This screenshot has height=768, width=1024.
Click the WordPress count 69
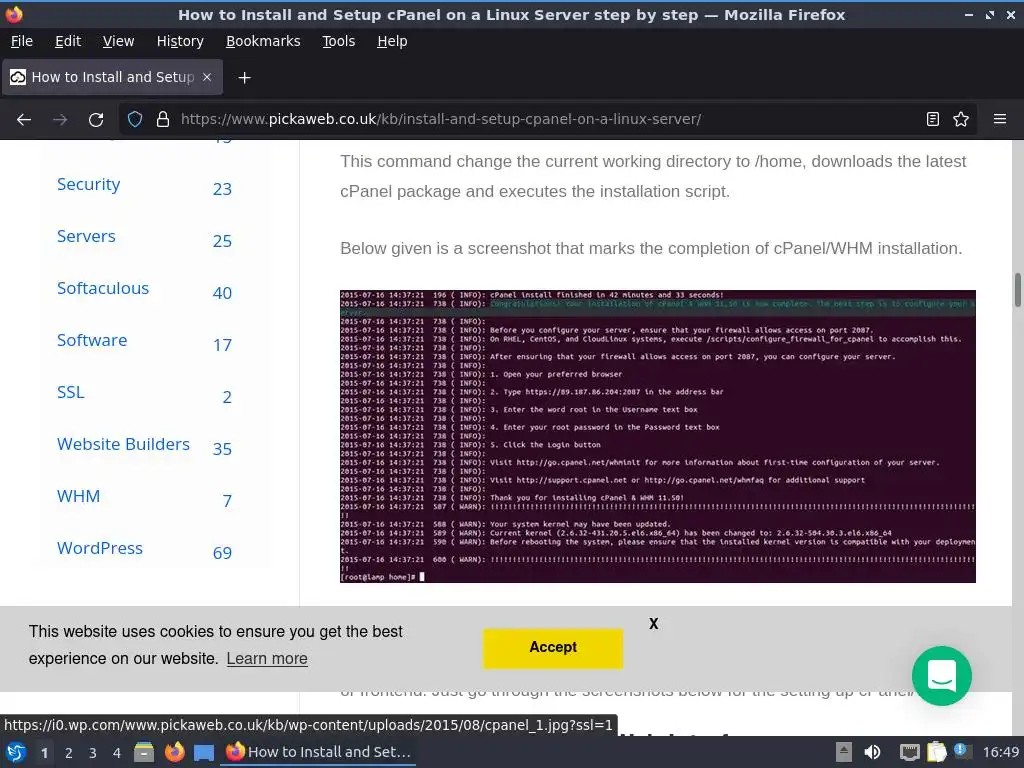point(222,553)
